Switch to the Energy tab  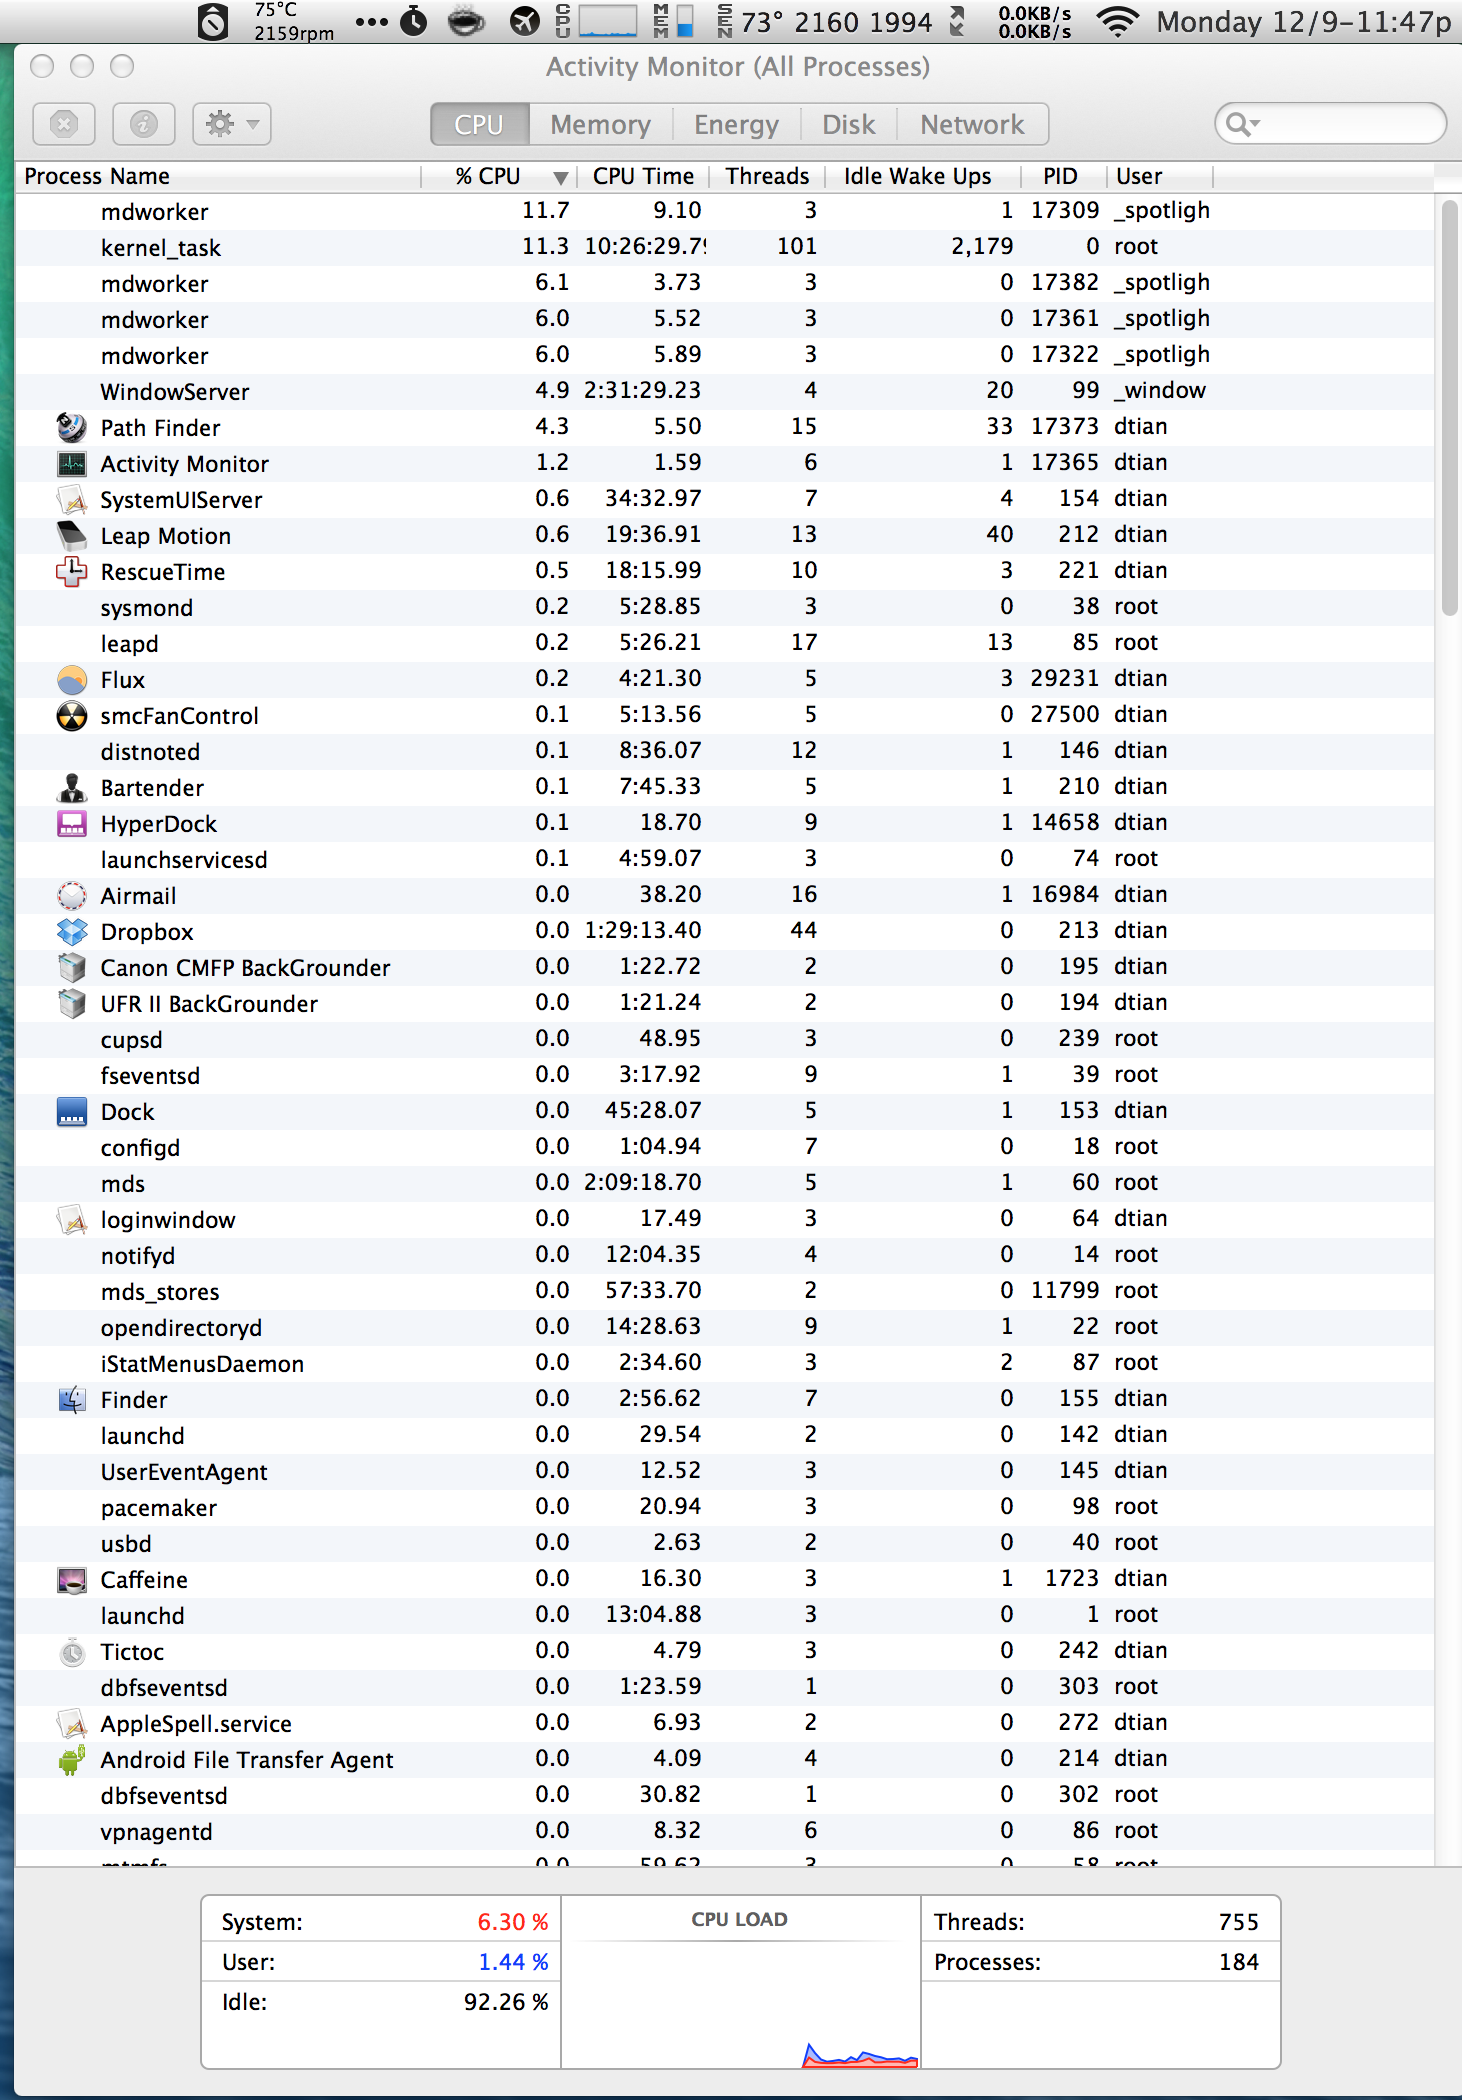[736, 125]
